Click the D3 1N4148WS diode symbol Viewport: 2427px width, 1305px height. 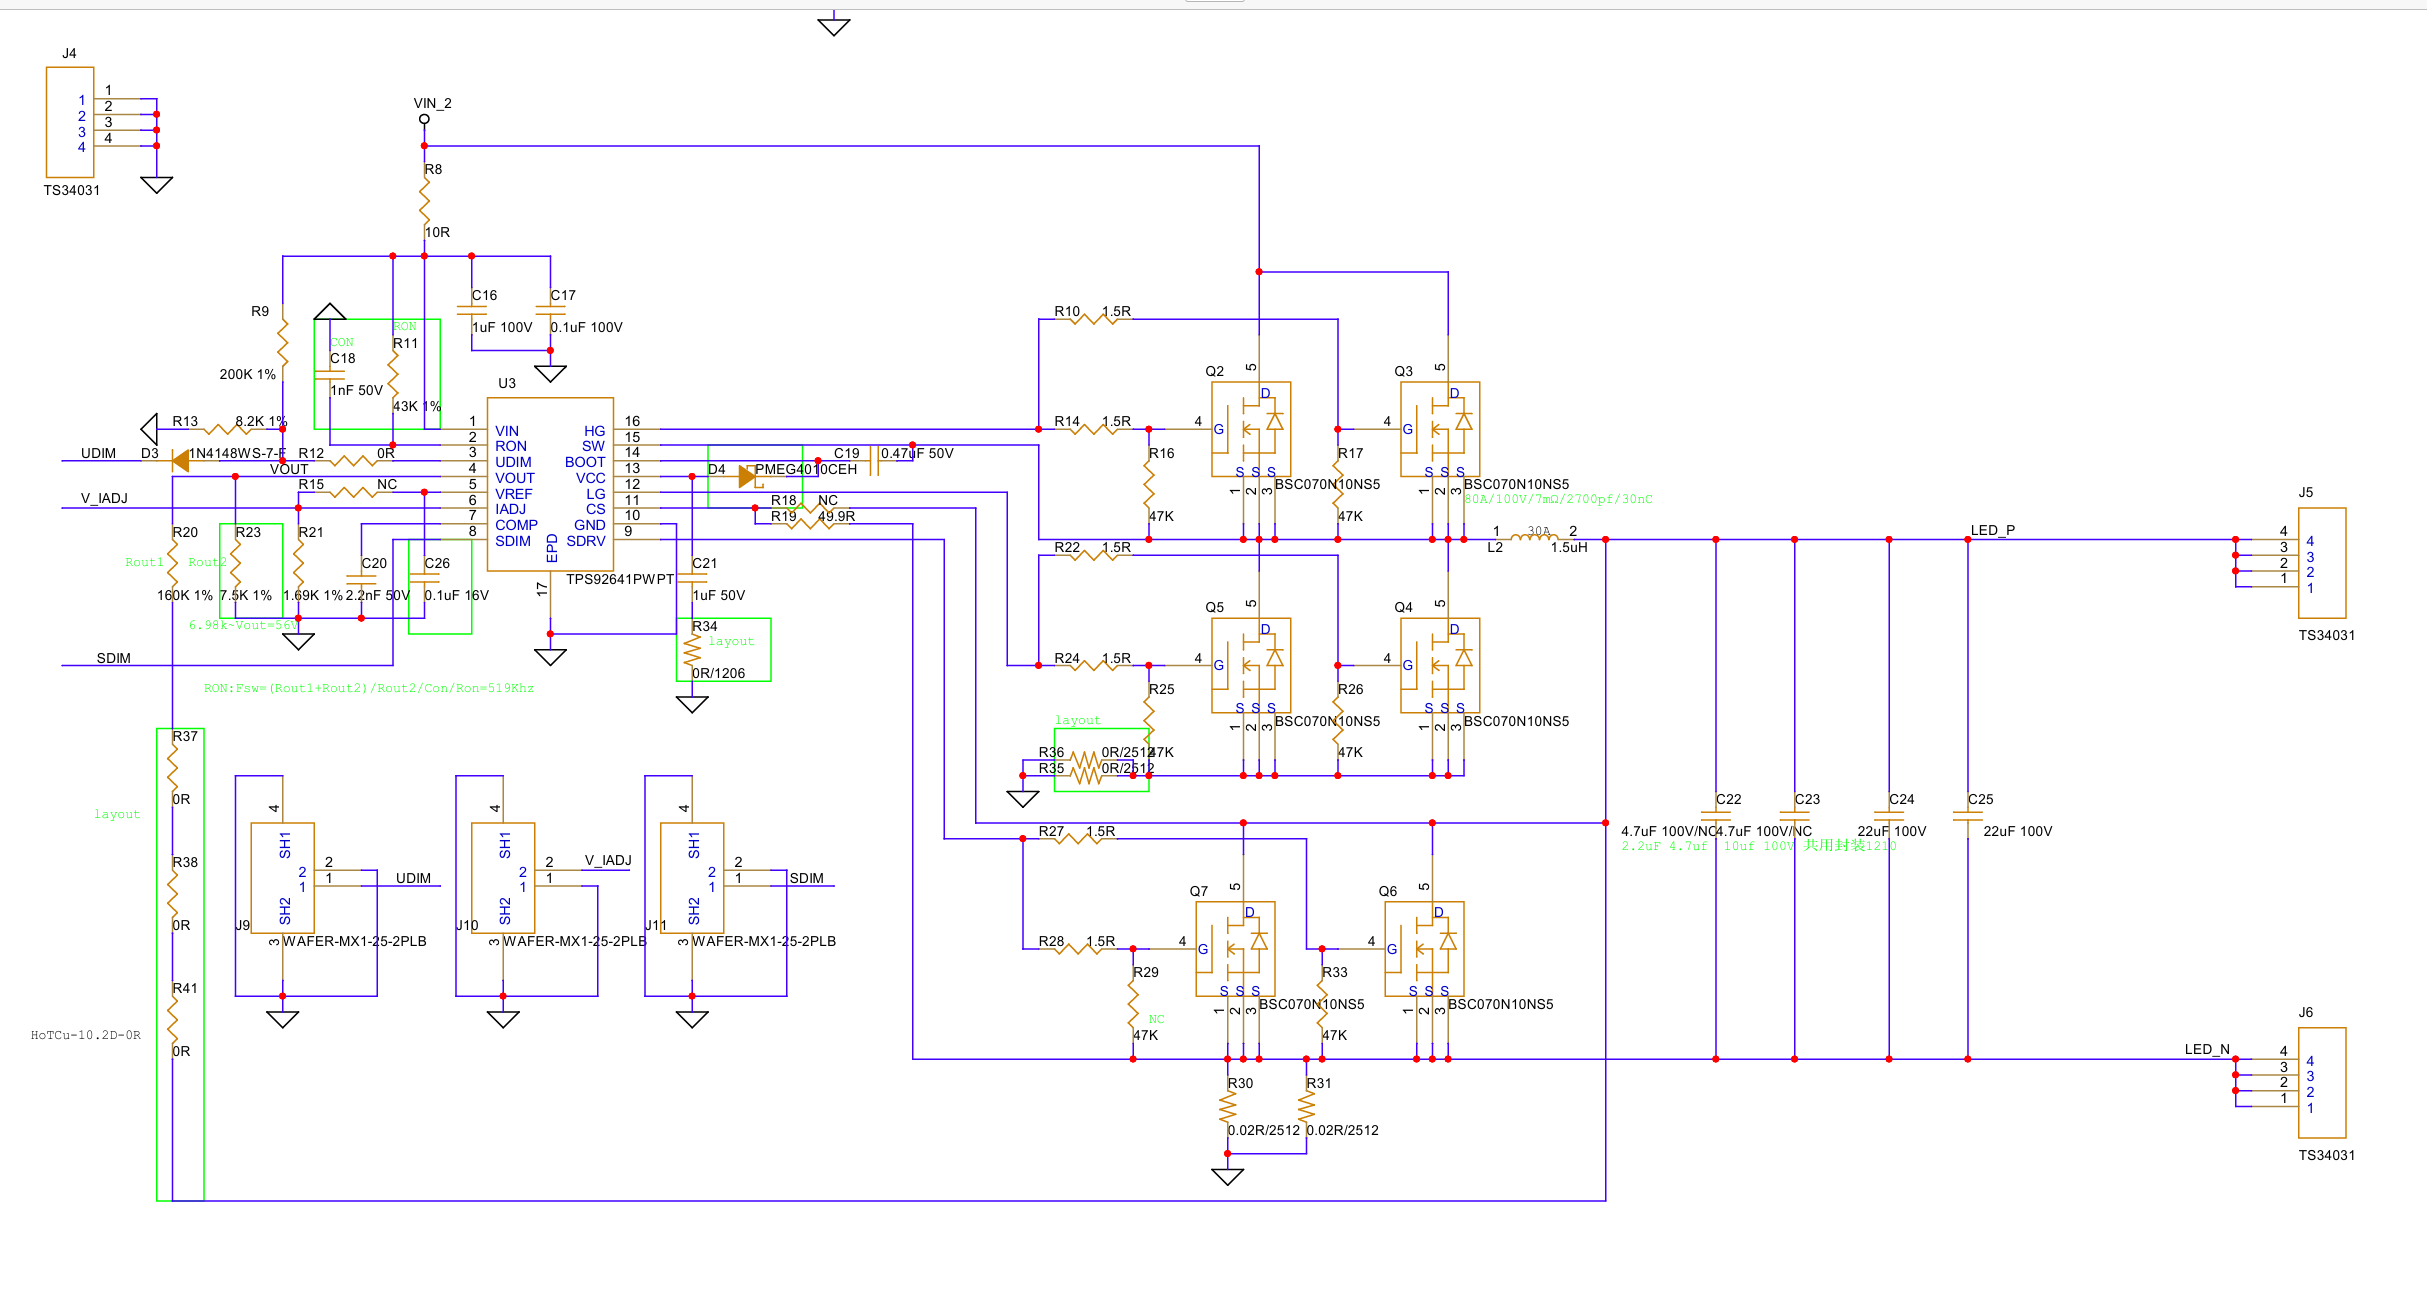click(181, 461)
